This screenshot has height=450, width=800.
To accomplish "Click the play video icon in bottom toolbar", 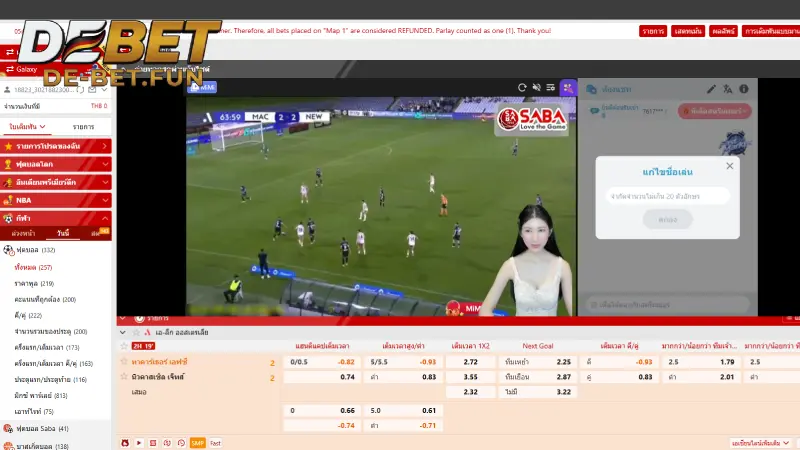I will point(139,443).
